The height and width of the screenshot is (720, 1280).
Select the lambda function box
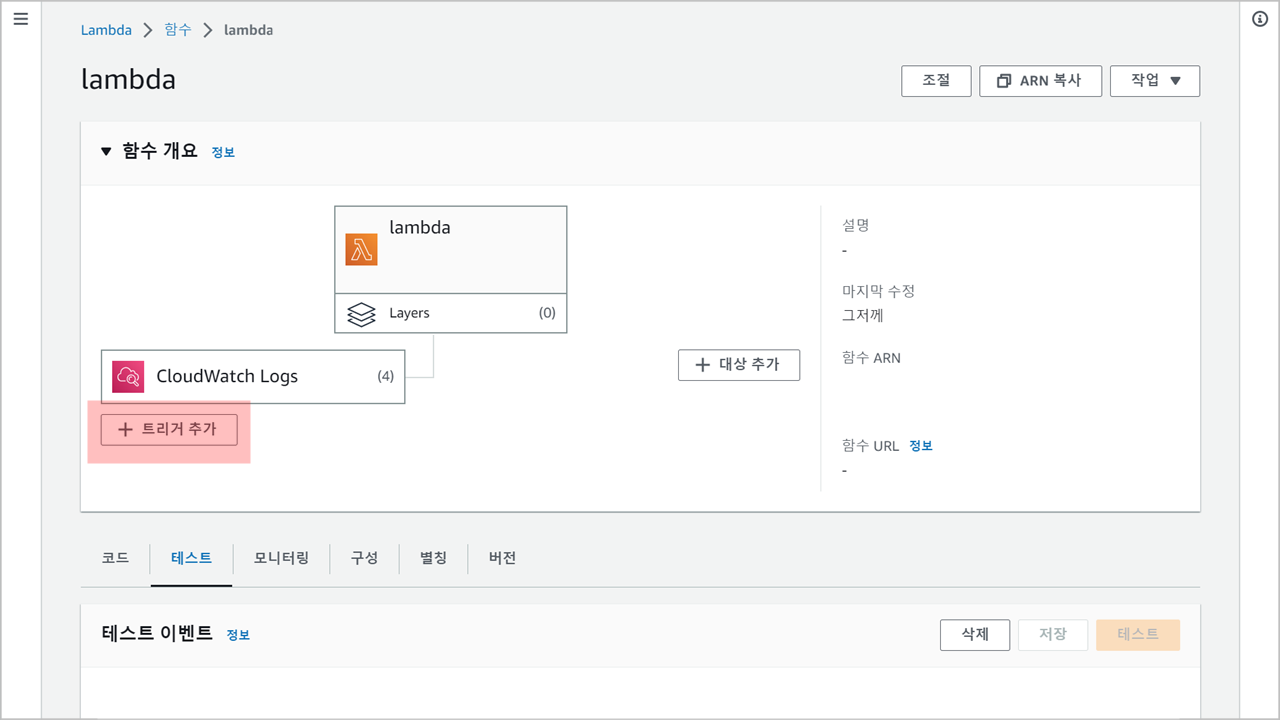coord(451,249)
